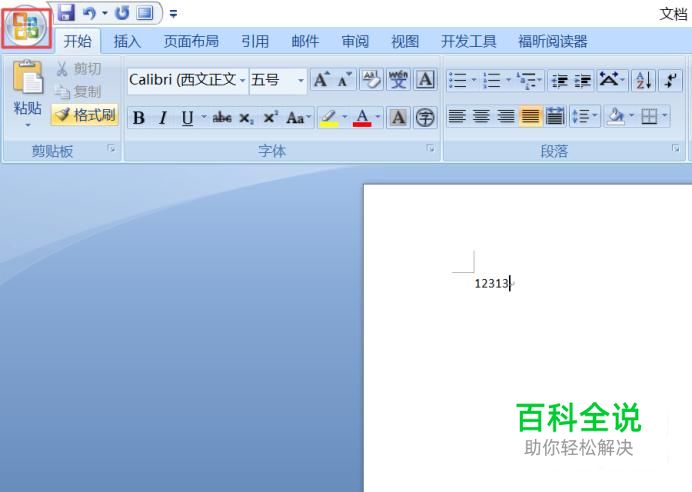Open the 视图 tab

[405, 41]
